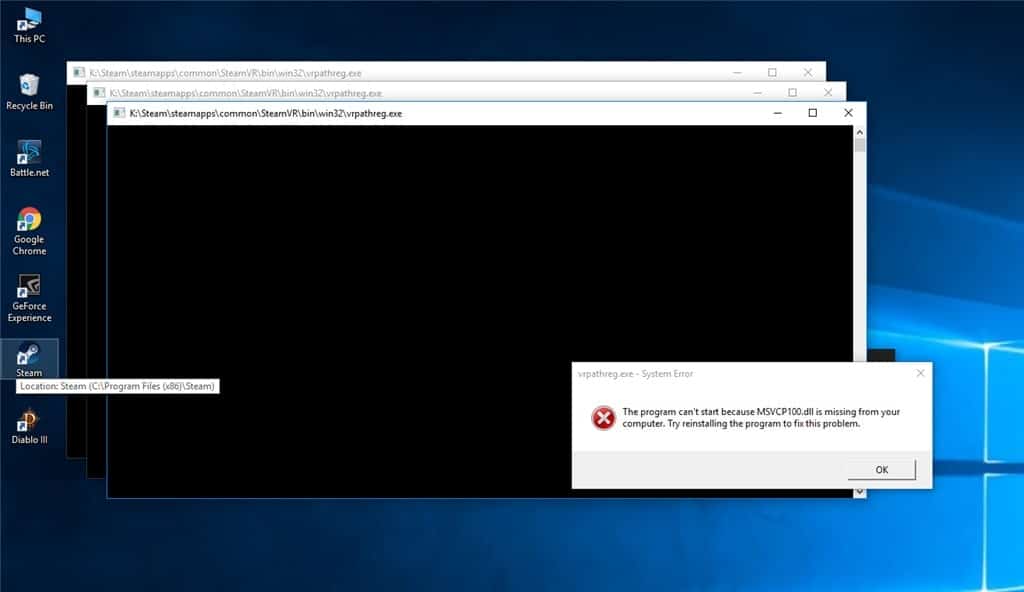
Task: Minimize the middle vrpathreg.exe console window
Action: click(x=757, y=93)
